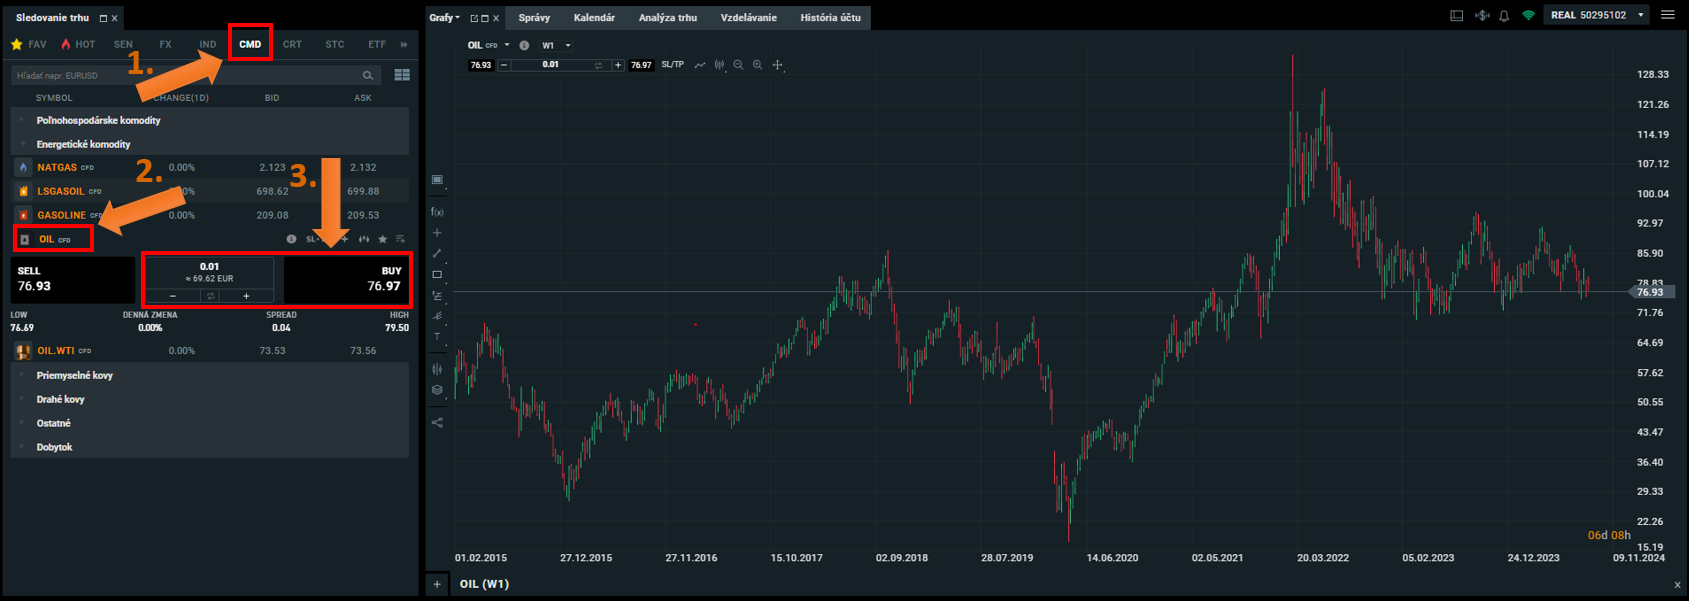Expand the Poľnohospodárske komodity group
The height and width of the screenshot is (601, 1689).
[x=98, y=120]
